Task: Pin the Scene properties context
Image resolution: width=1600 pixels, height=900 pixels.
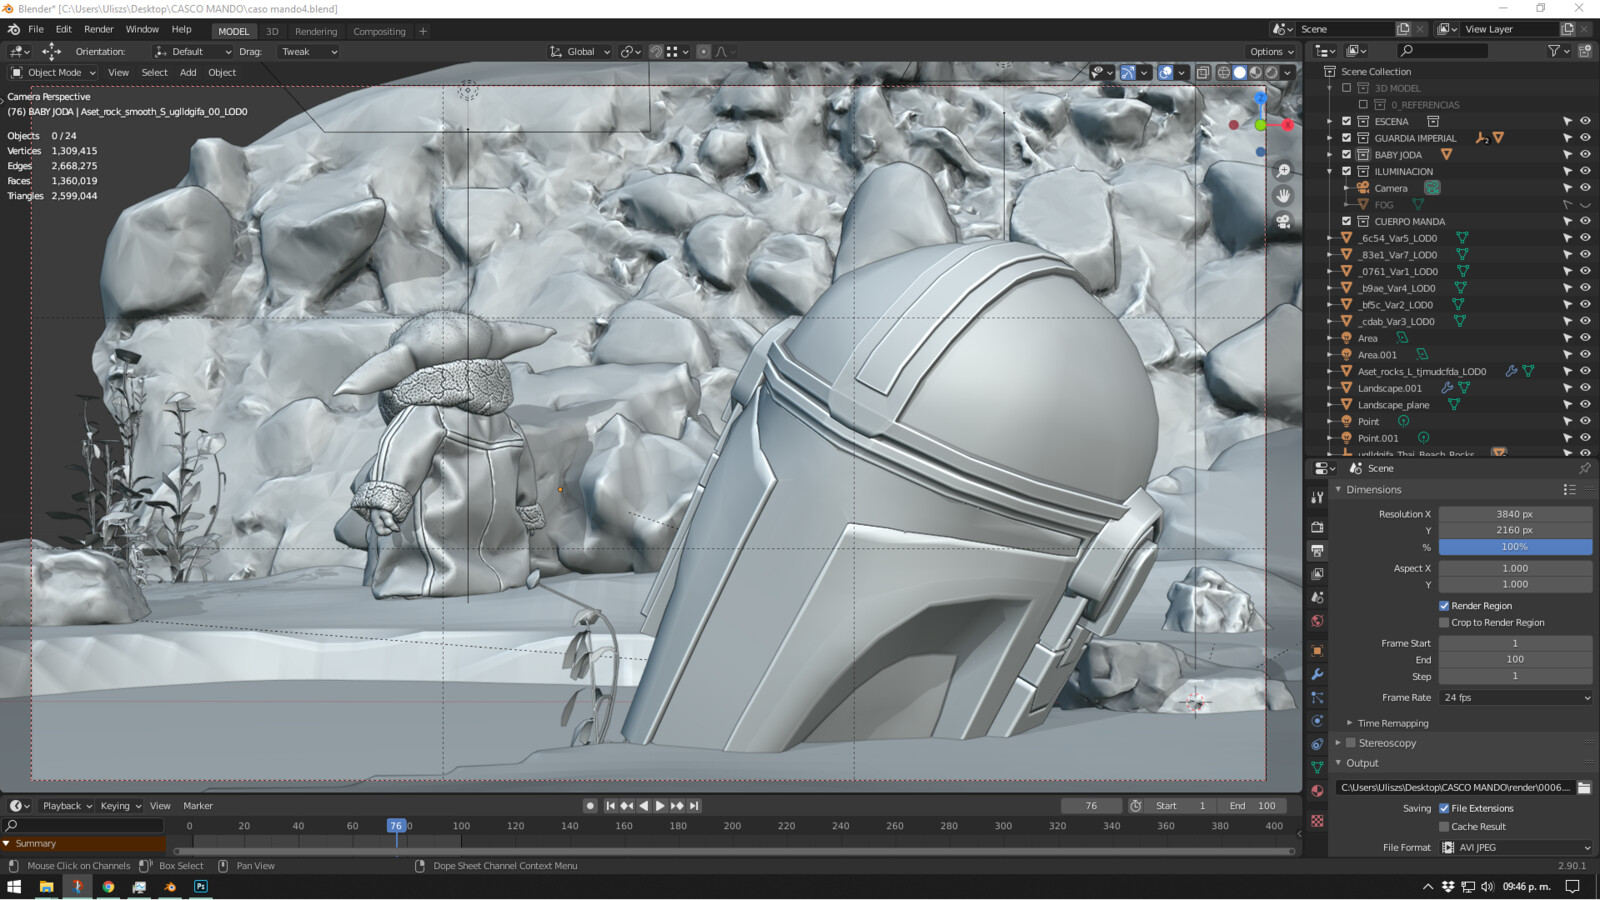Action: tap(1585, 468)
